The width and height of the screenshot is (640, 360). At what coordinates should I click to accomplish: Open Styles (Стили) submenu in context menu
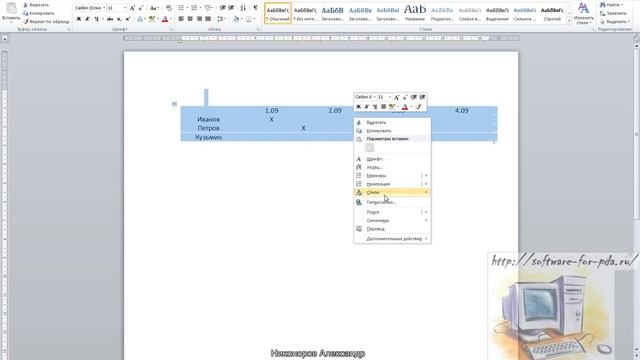click(392, 192)
